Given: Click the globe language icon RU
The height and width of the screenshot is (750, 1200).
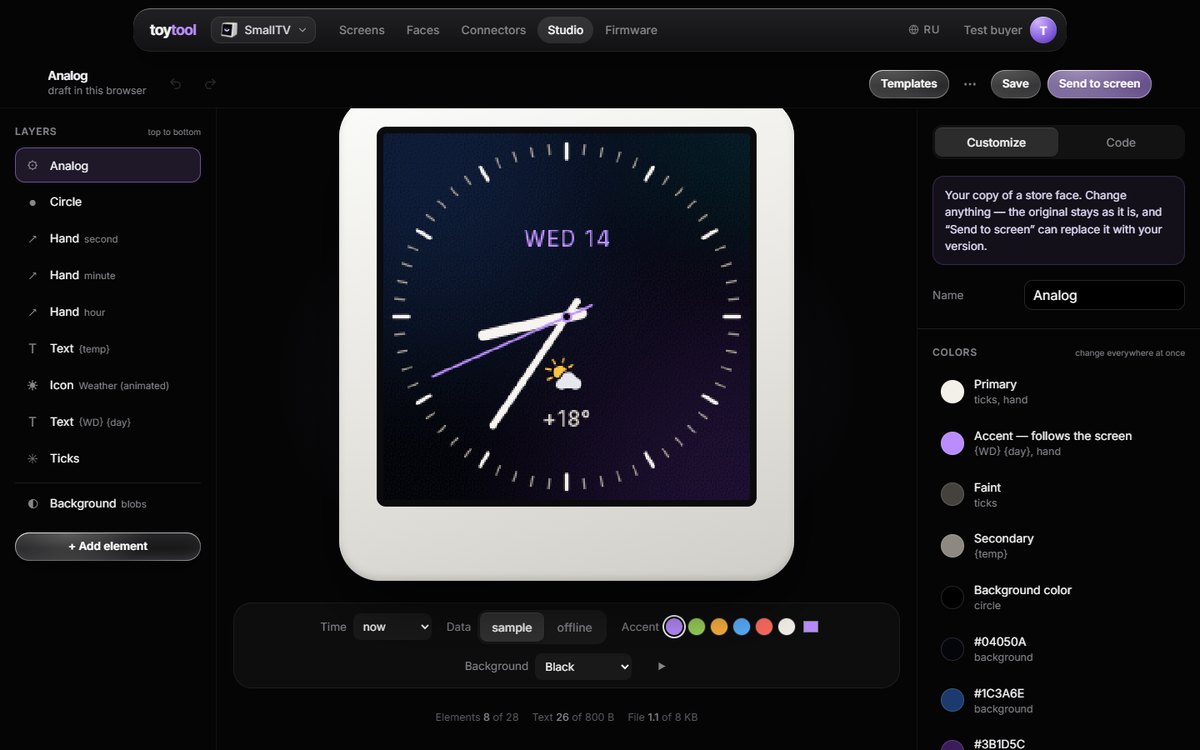Looking at the screenshot, I should pos(924,30).
